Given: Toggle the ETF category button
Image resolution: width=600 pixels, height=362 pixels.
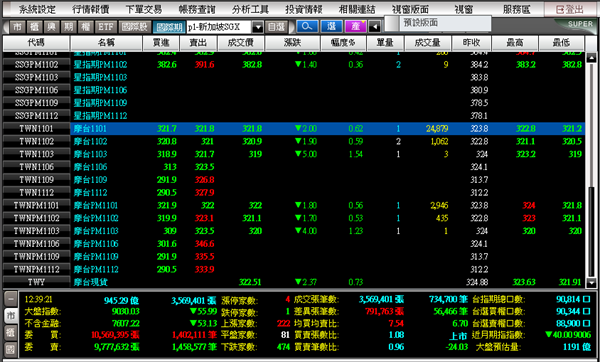Looking at the screenshot, I should (106, 27).
